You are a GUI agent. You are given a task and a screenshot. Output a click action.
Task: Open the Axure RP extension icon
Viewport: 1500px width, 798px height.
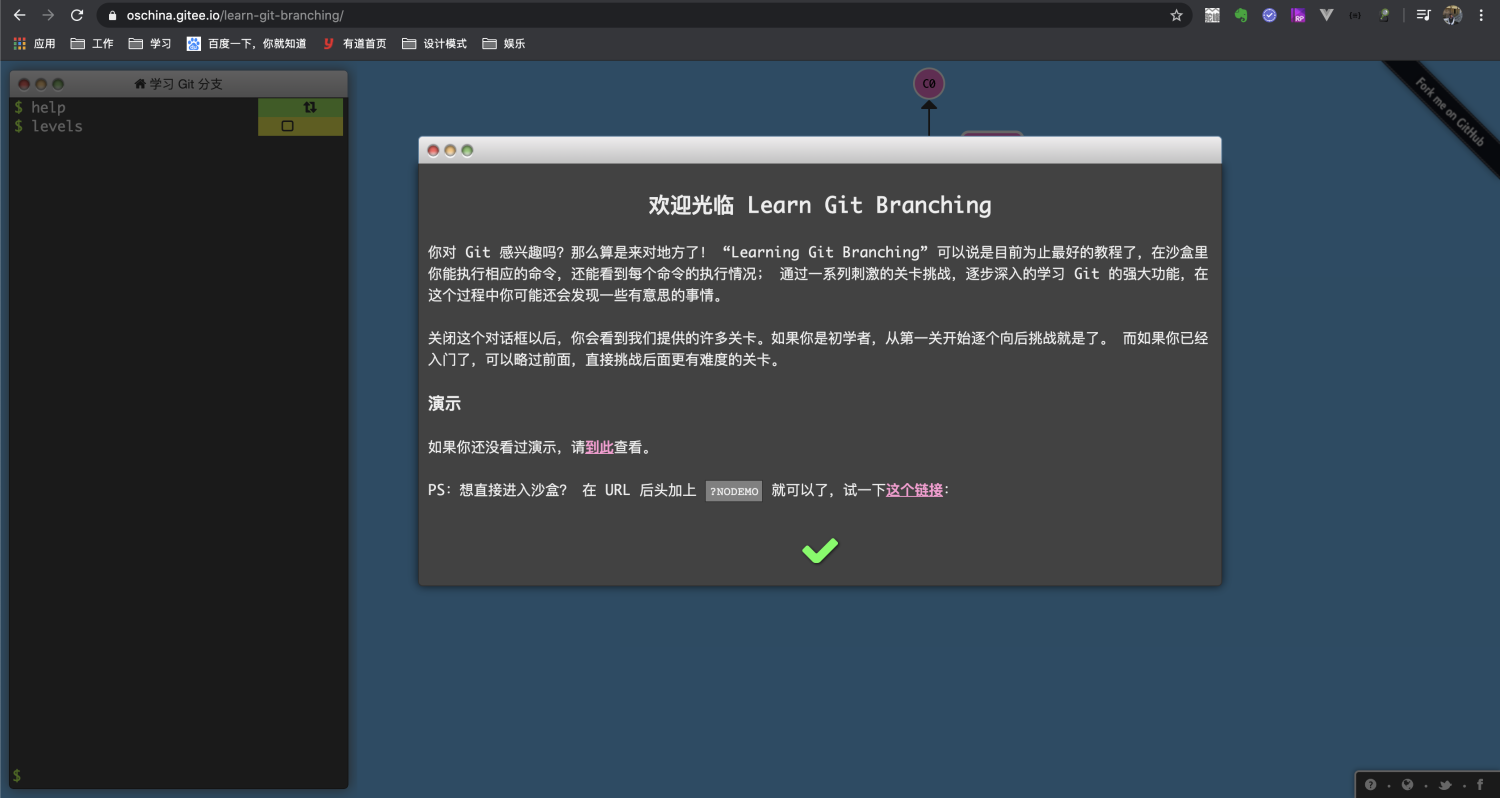click(x=1297, y=14)
